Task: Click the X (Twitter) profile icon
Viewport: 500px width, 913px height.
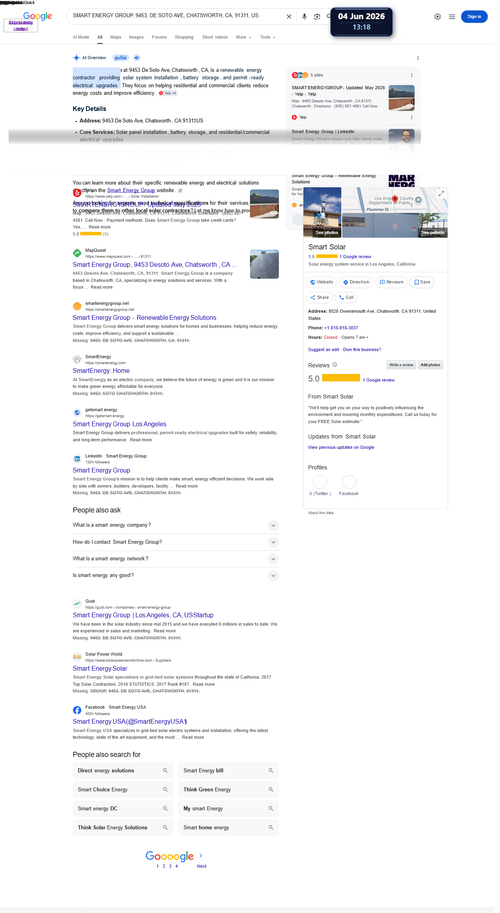Action: click(320, 482)
